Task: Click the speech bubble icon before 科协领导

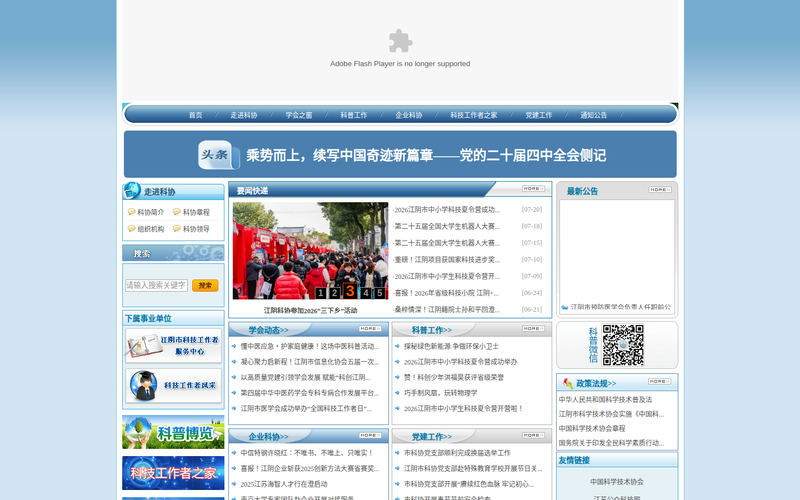Action: pos(177,229)
